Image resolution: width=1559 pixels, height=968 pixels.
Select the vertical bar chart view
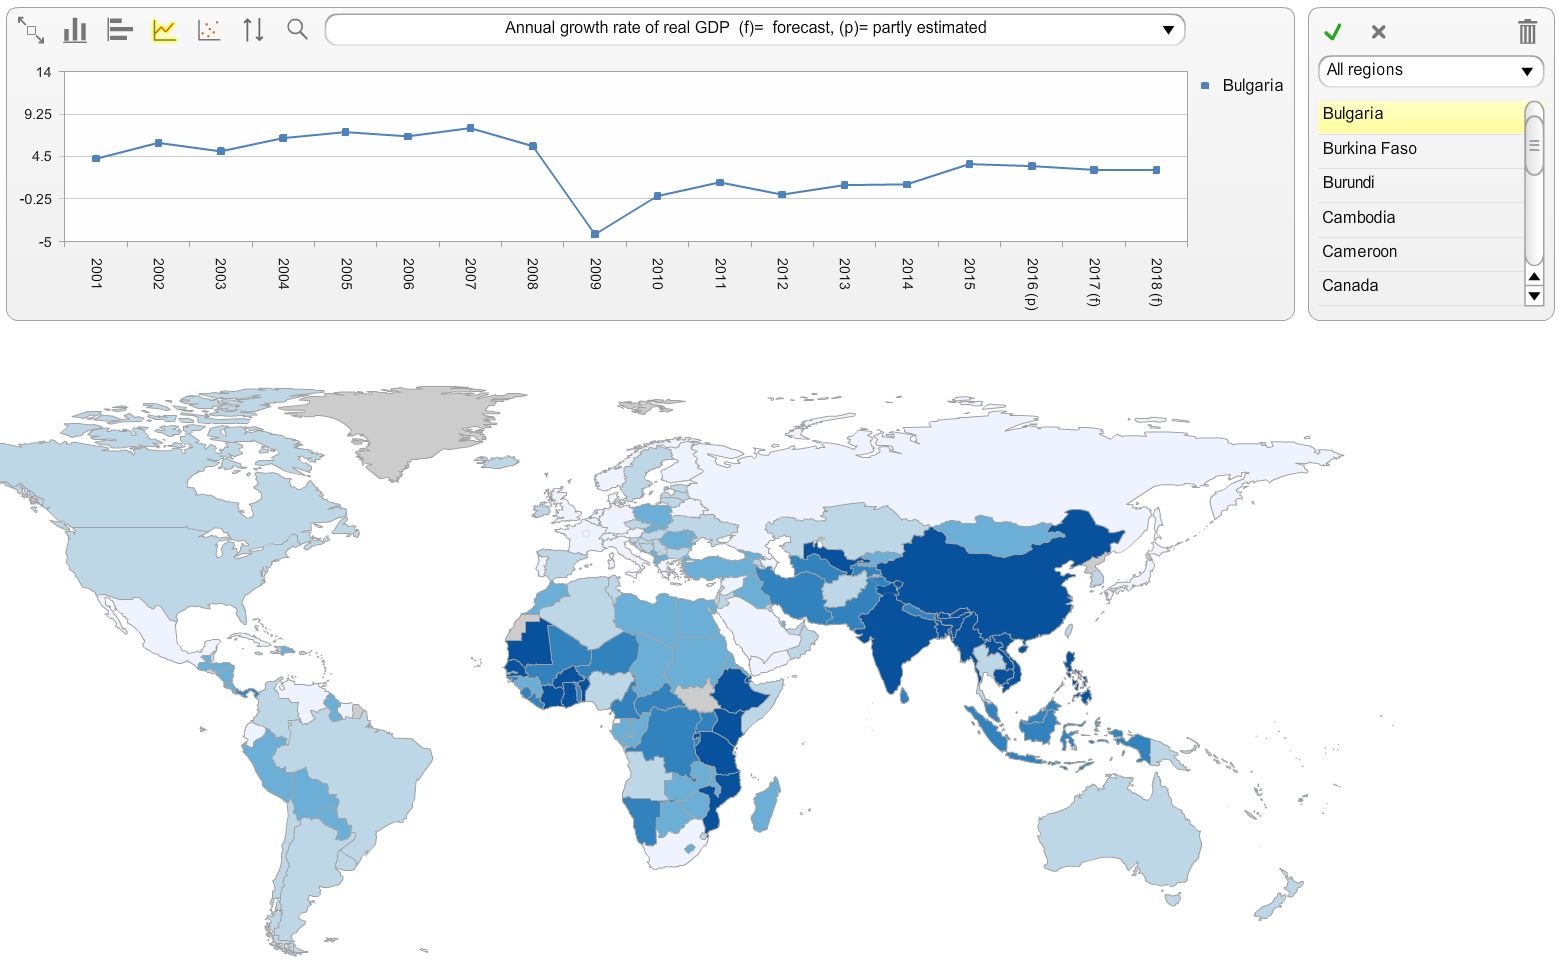coord(74,29)
